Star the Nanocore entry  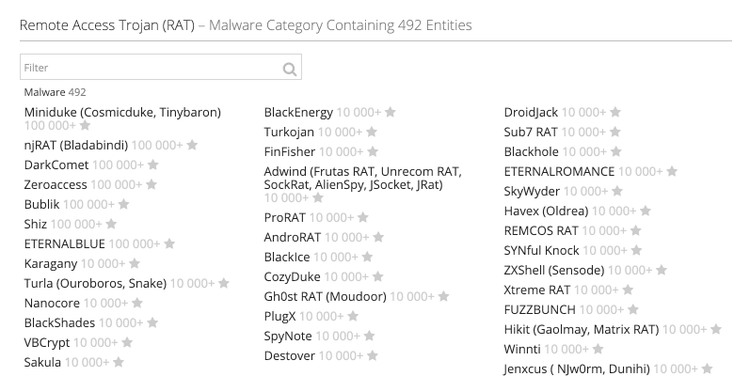click(x=137, y=303)
